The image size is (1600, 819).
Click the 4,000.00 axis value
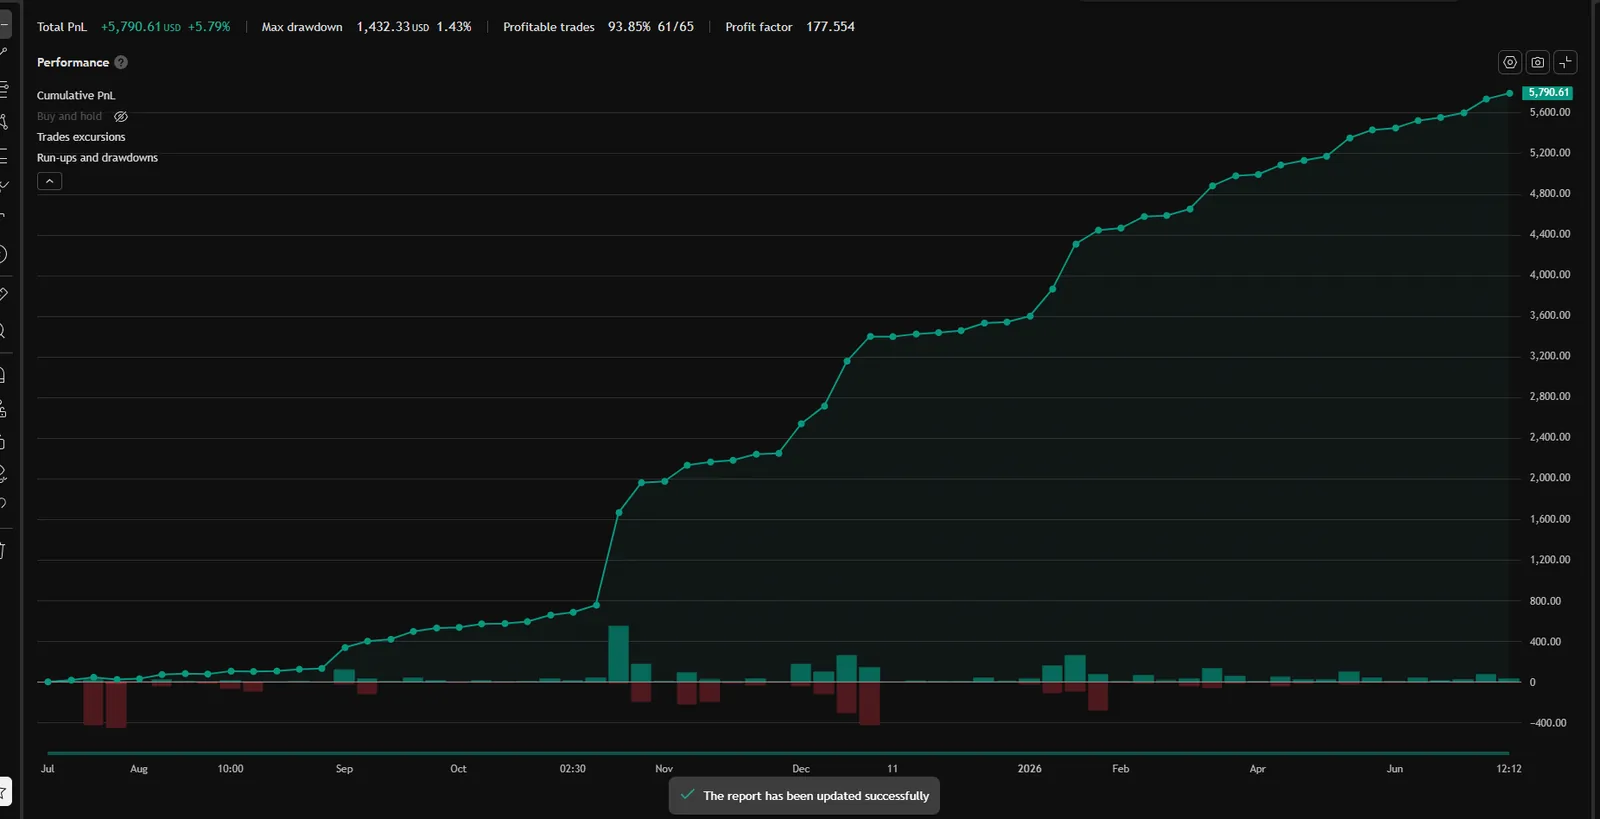tap(1550, 274)
